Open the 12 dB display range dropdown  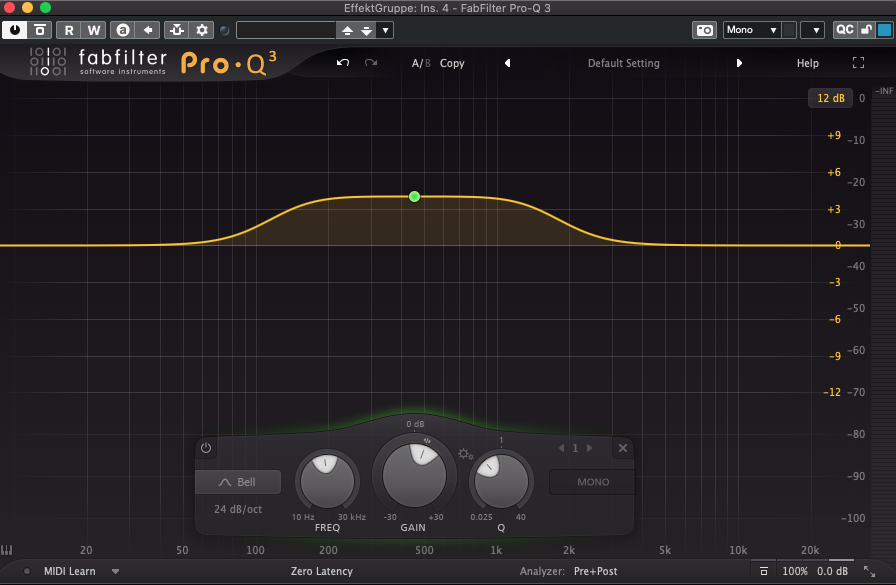[830, 98]
